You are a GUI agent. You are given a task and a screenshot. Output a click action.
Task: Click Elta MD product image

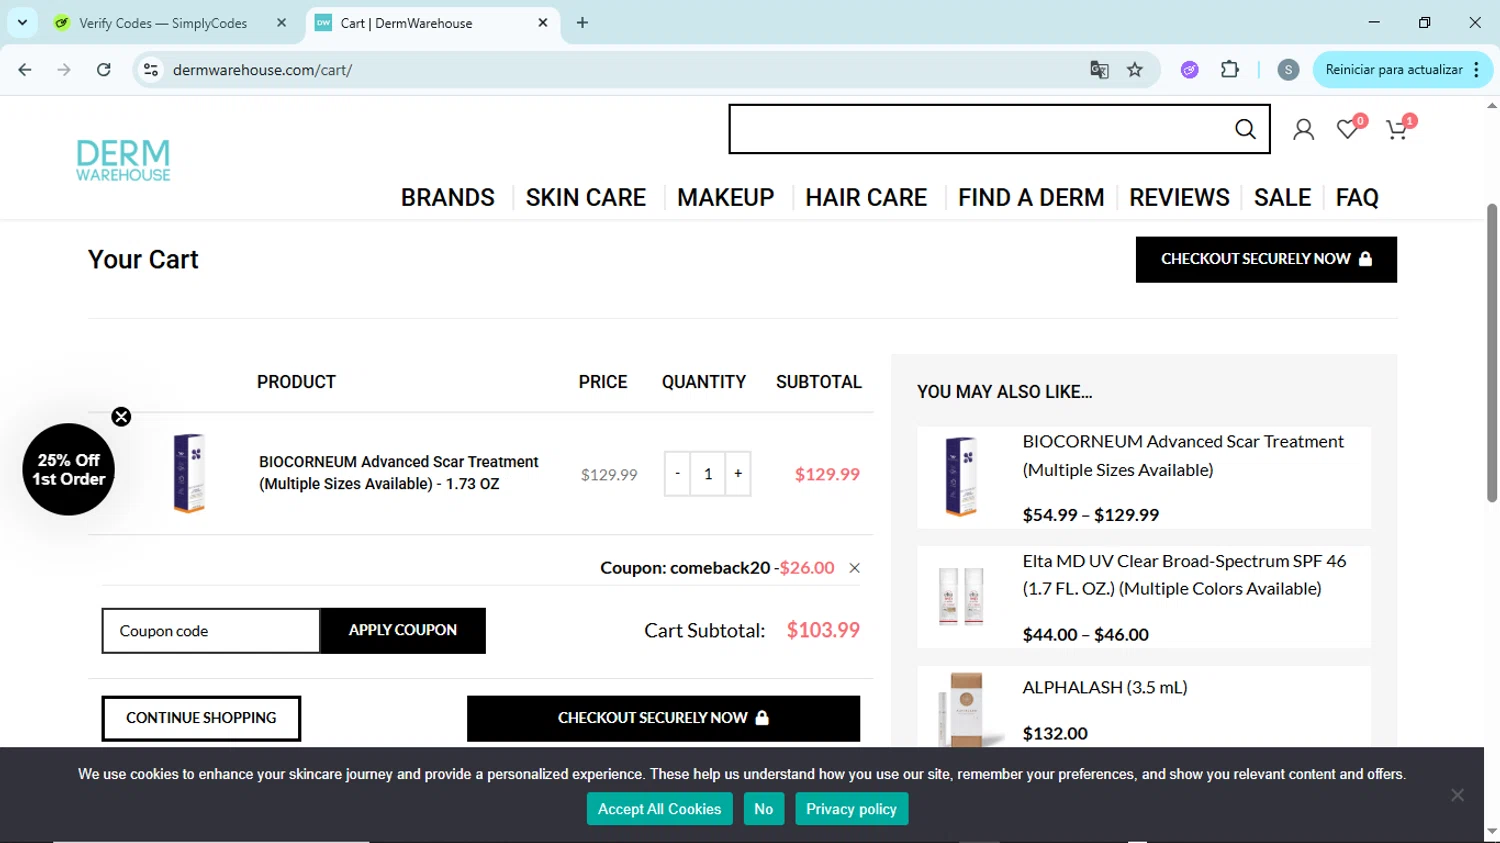[961, 596]
